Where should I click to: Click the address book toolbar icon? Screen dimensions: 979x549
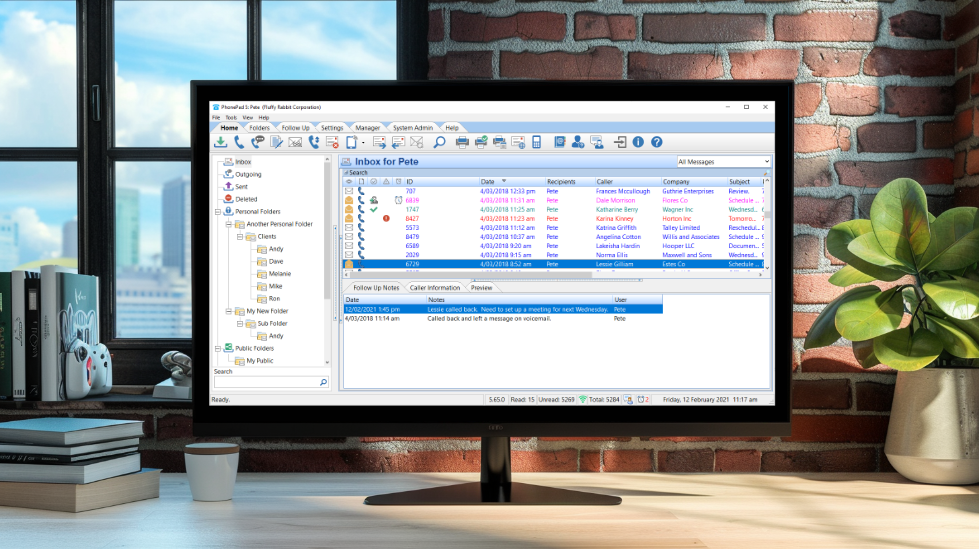(559, 142)
